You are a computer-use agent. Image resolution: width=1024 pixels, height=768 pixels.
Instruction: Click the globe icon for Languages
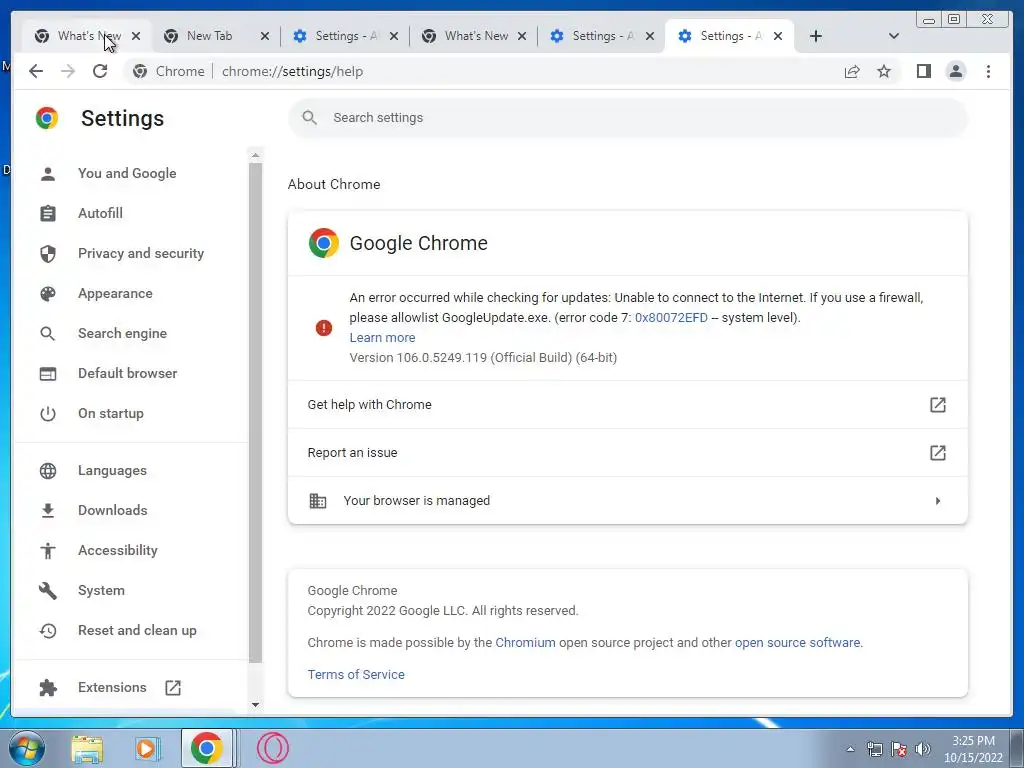(x=48, y=471)
